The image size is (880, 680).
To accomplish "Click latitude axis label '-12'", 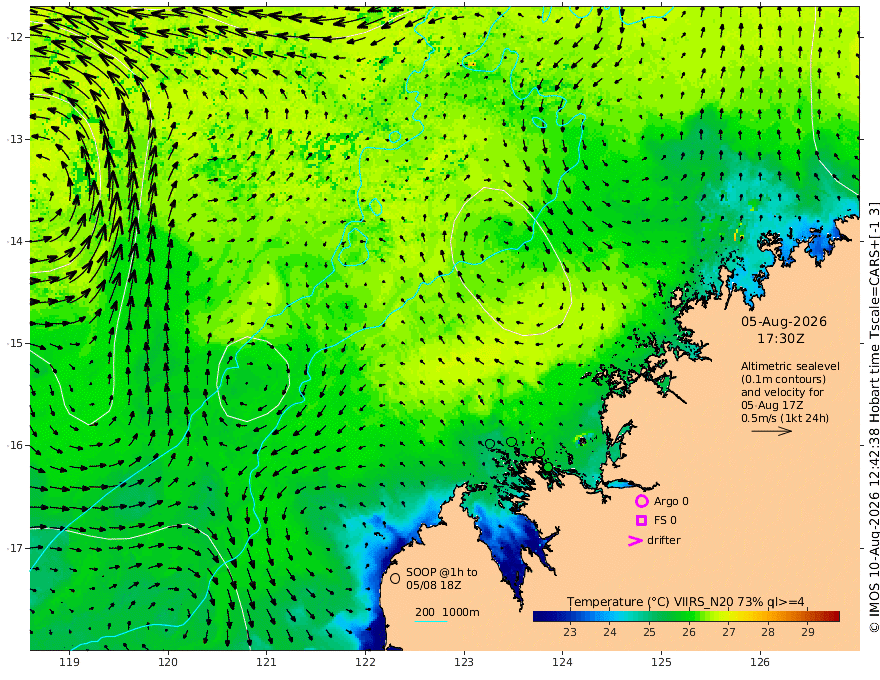I will [x=16, y=37].
